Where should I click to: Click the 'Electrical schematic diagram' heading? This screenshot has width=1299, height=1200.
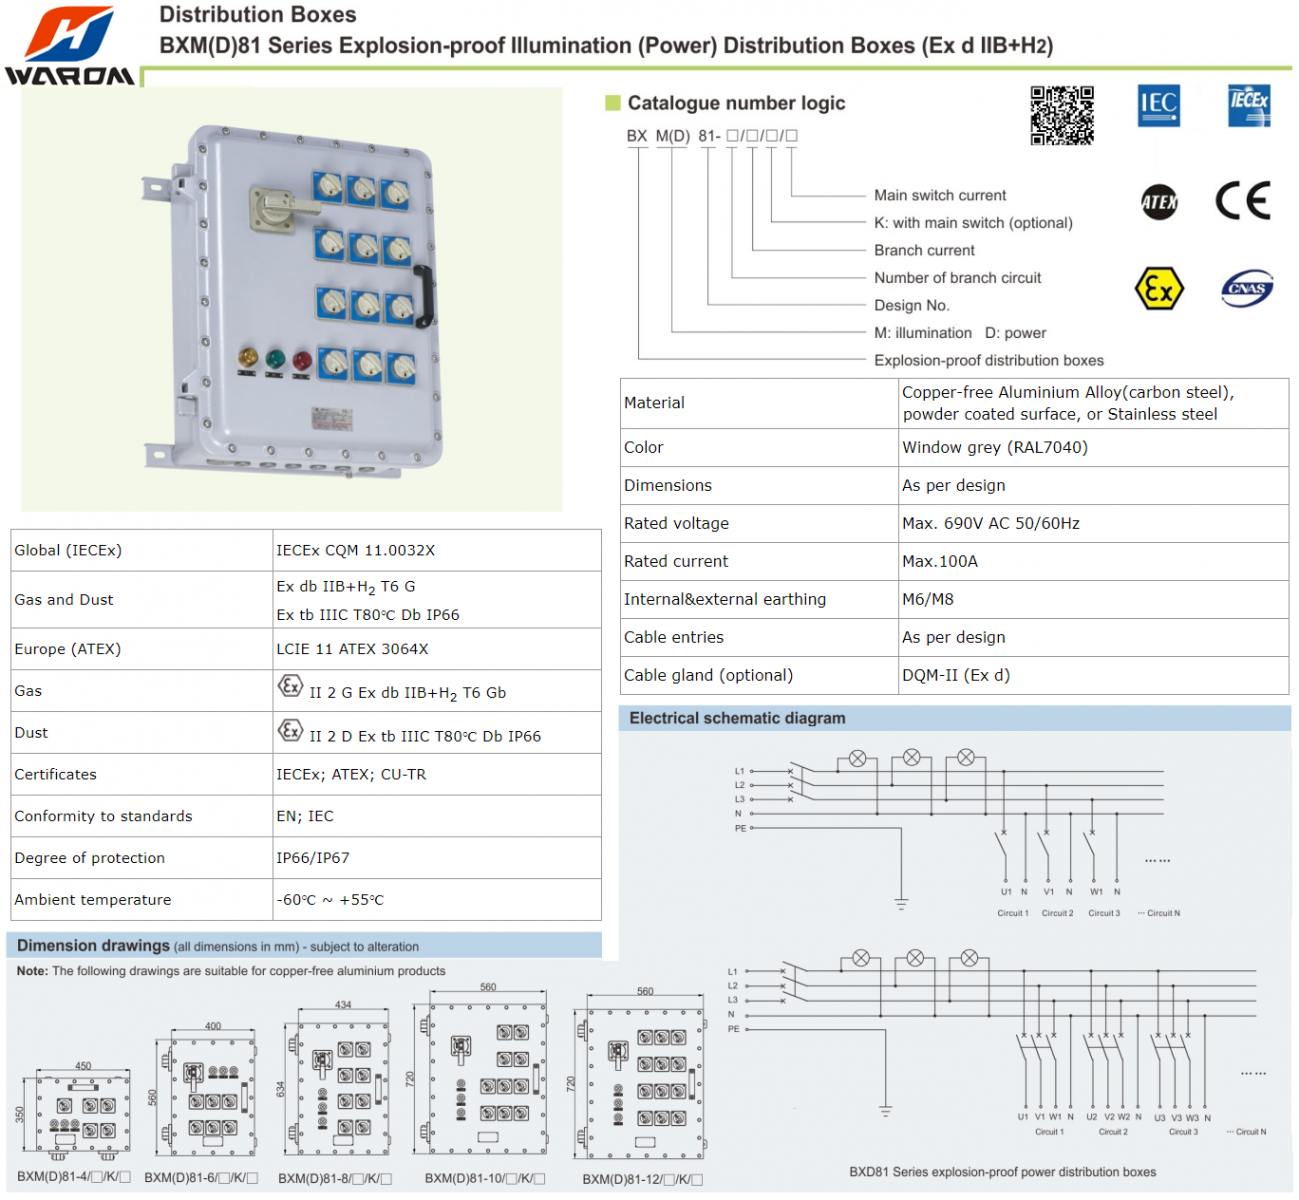click(x=737, y=718)
